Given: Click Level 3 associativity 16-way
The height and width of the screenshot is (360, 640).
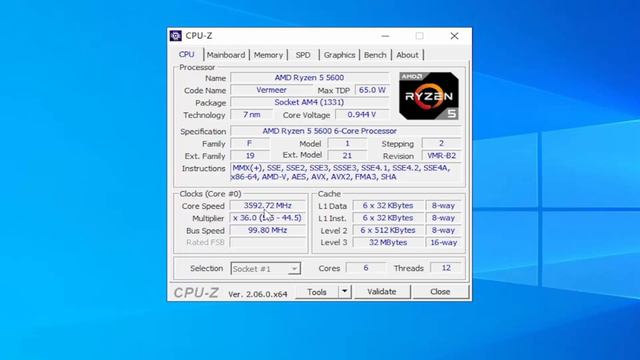Looking at the screenshot, I should [443, 242].
